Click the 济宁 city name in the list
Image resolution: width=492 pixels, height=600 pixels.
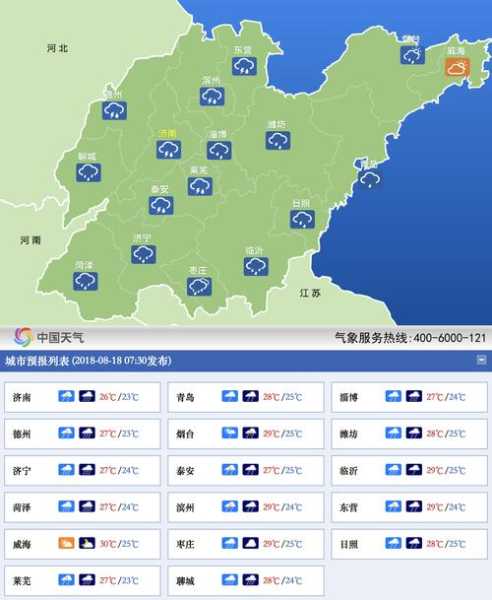click(x=22, y=471)
